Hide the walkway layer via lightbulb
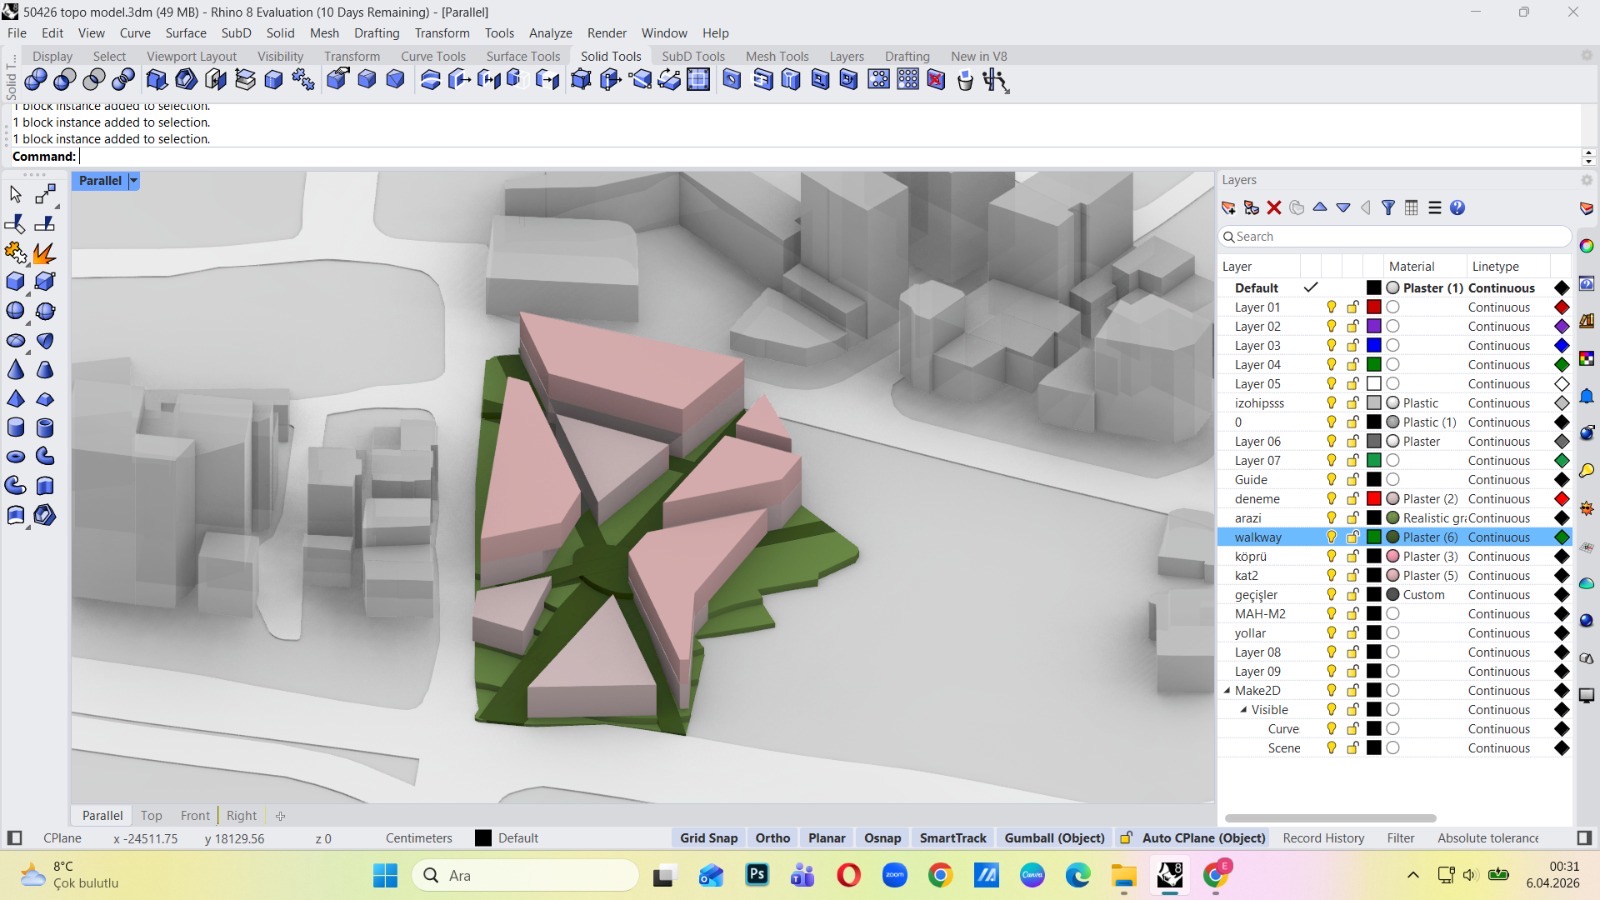This screenshot has height=900, width=1600. [1331, 537]
